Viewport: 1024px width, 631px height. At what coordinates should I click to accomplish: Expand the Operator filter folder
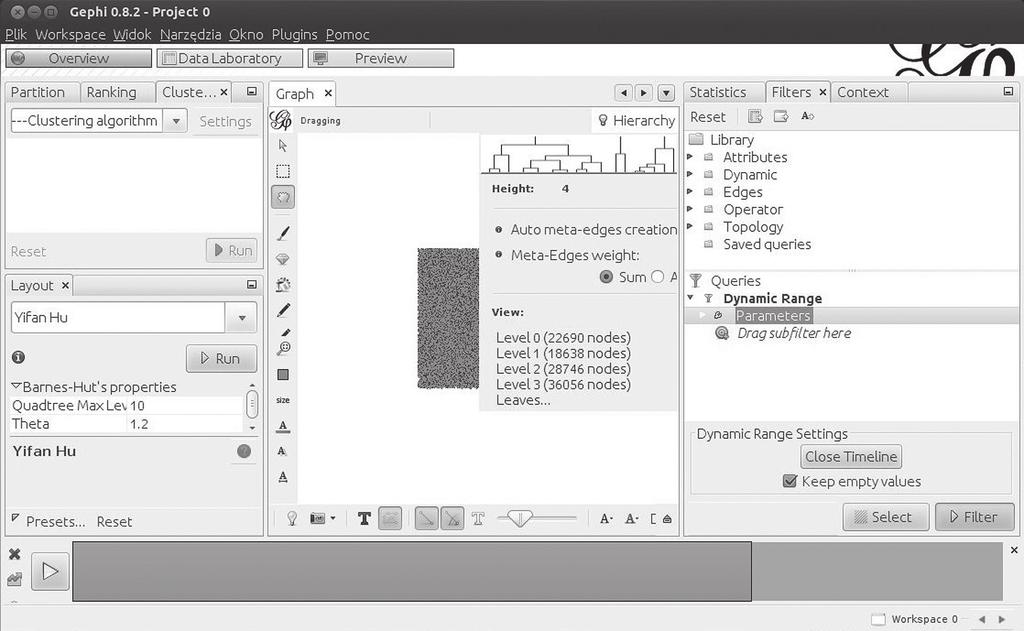[x=690, y=209]
